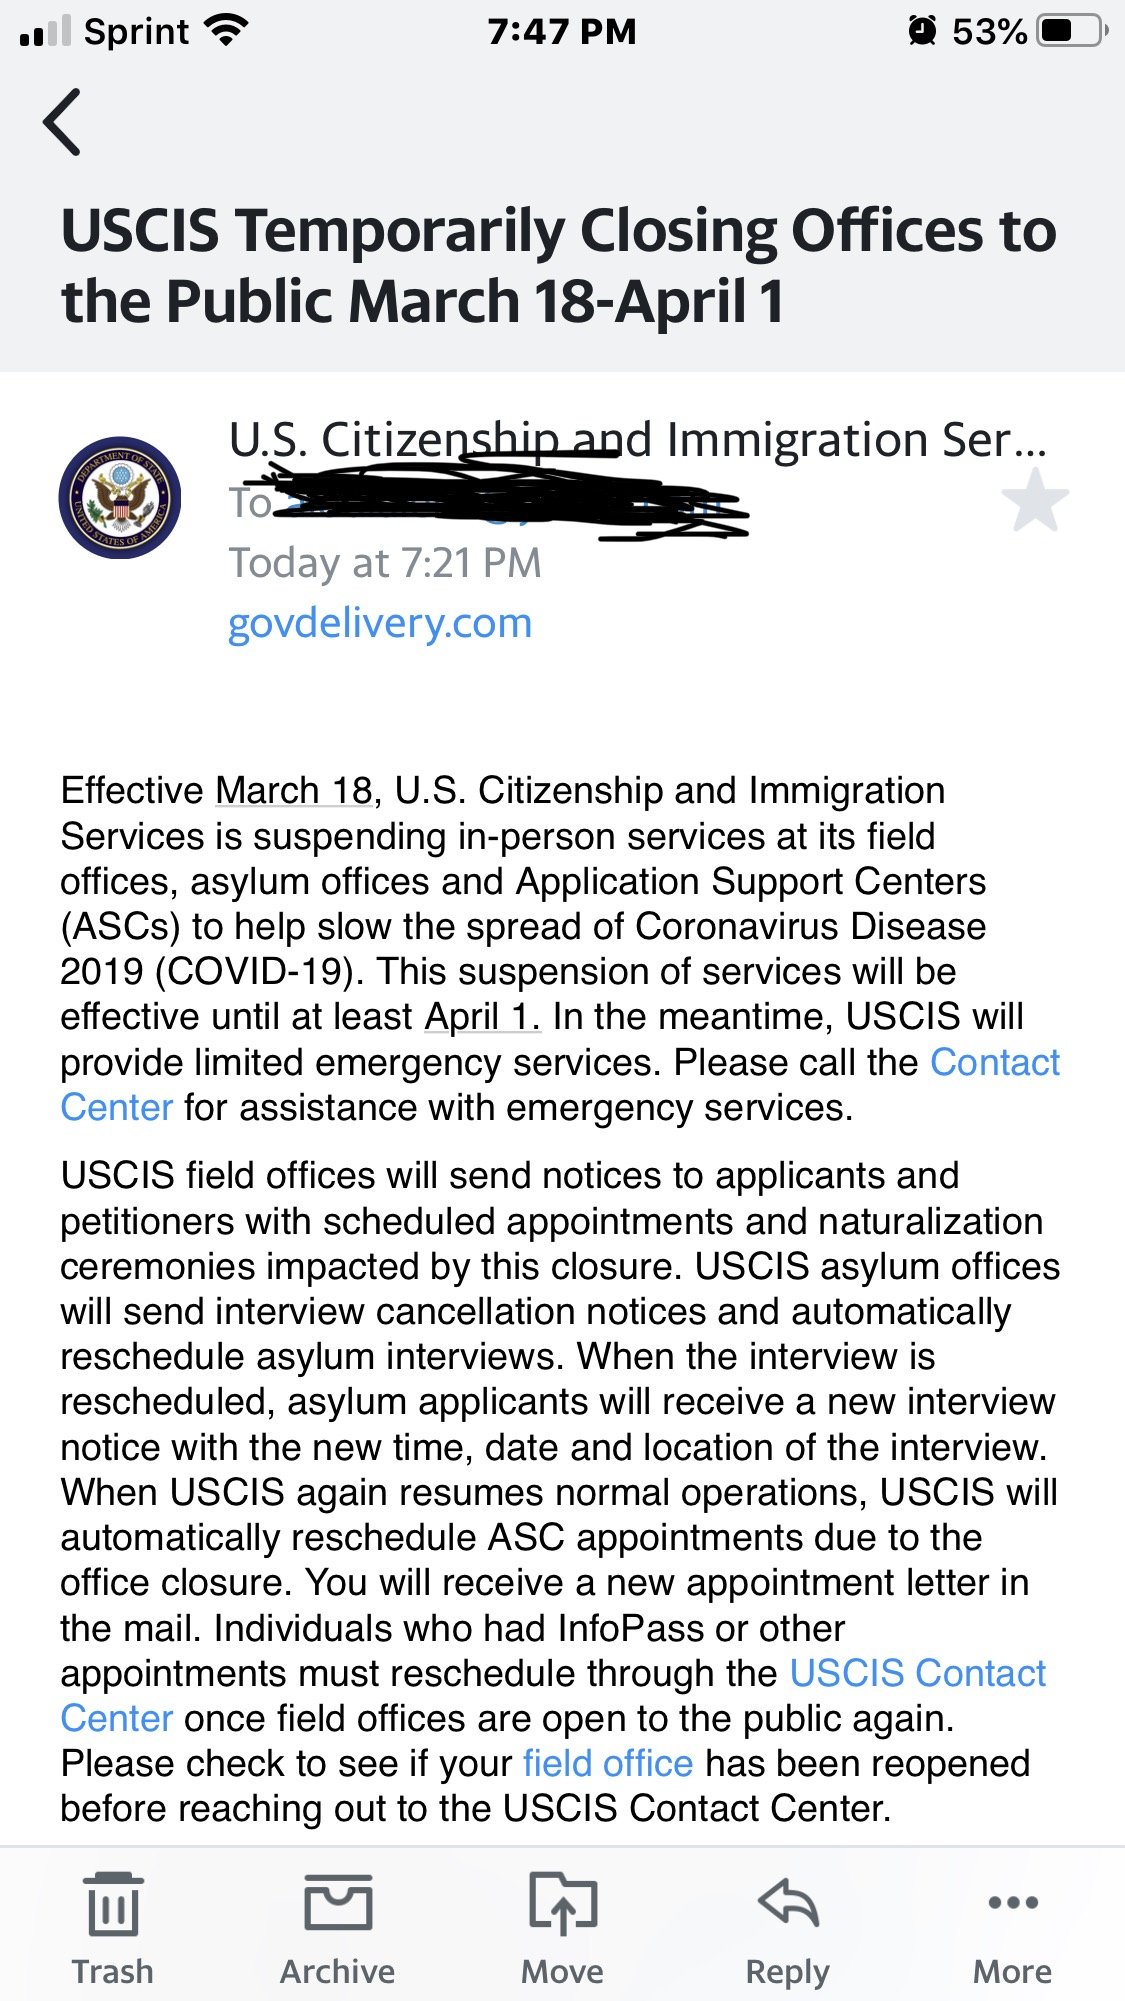
Task: Tap the underlined March 18 date
Action: pyautogui.click(x=294, y=790)
